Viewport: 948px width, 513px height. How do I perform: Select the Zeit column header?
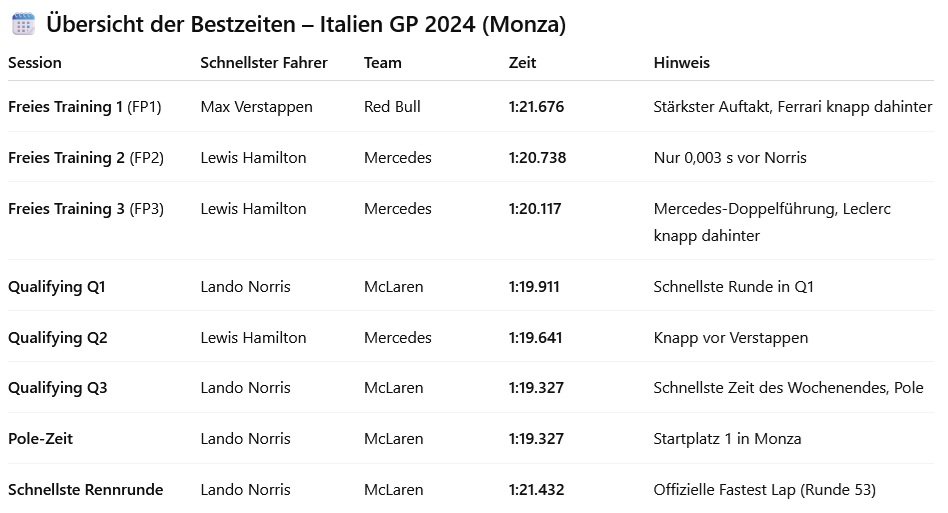[x=523, y=62]
